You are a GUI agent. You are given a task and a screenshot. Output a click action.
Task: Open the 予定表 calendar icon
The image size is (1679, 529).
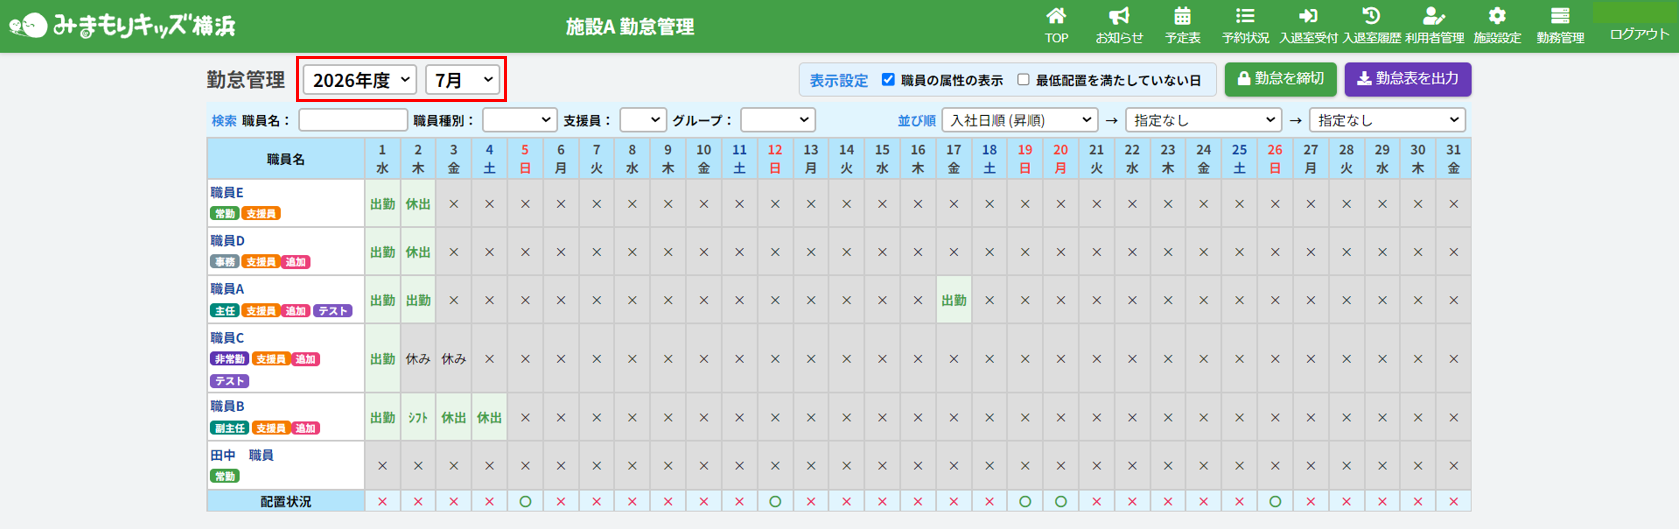pyautogui.click(x=1182, y=25)
